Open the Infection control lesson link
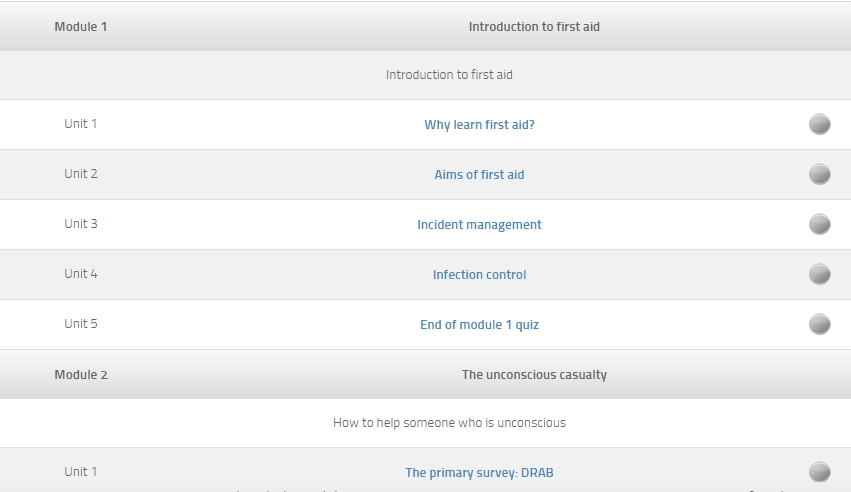The image size is (851, 492). tap(479, 275)
